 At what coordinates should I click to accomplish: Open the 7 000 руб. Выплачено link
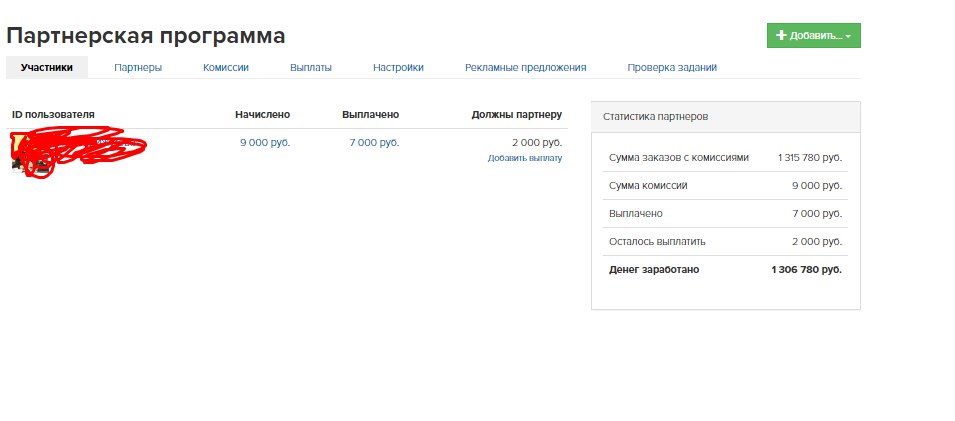[374, 143]
